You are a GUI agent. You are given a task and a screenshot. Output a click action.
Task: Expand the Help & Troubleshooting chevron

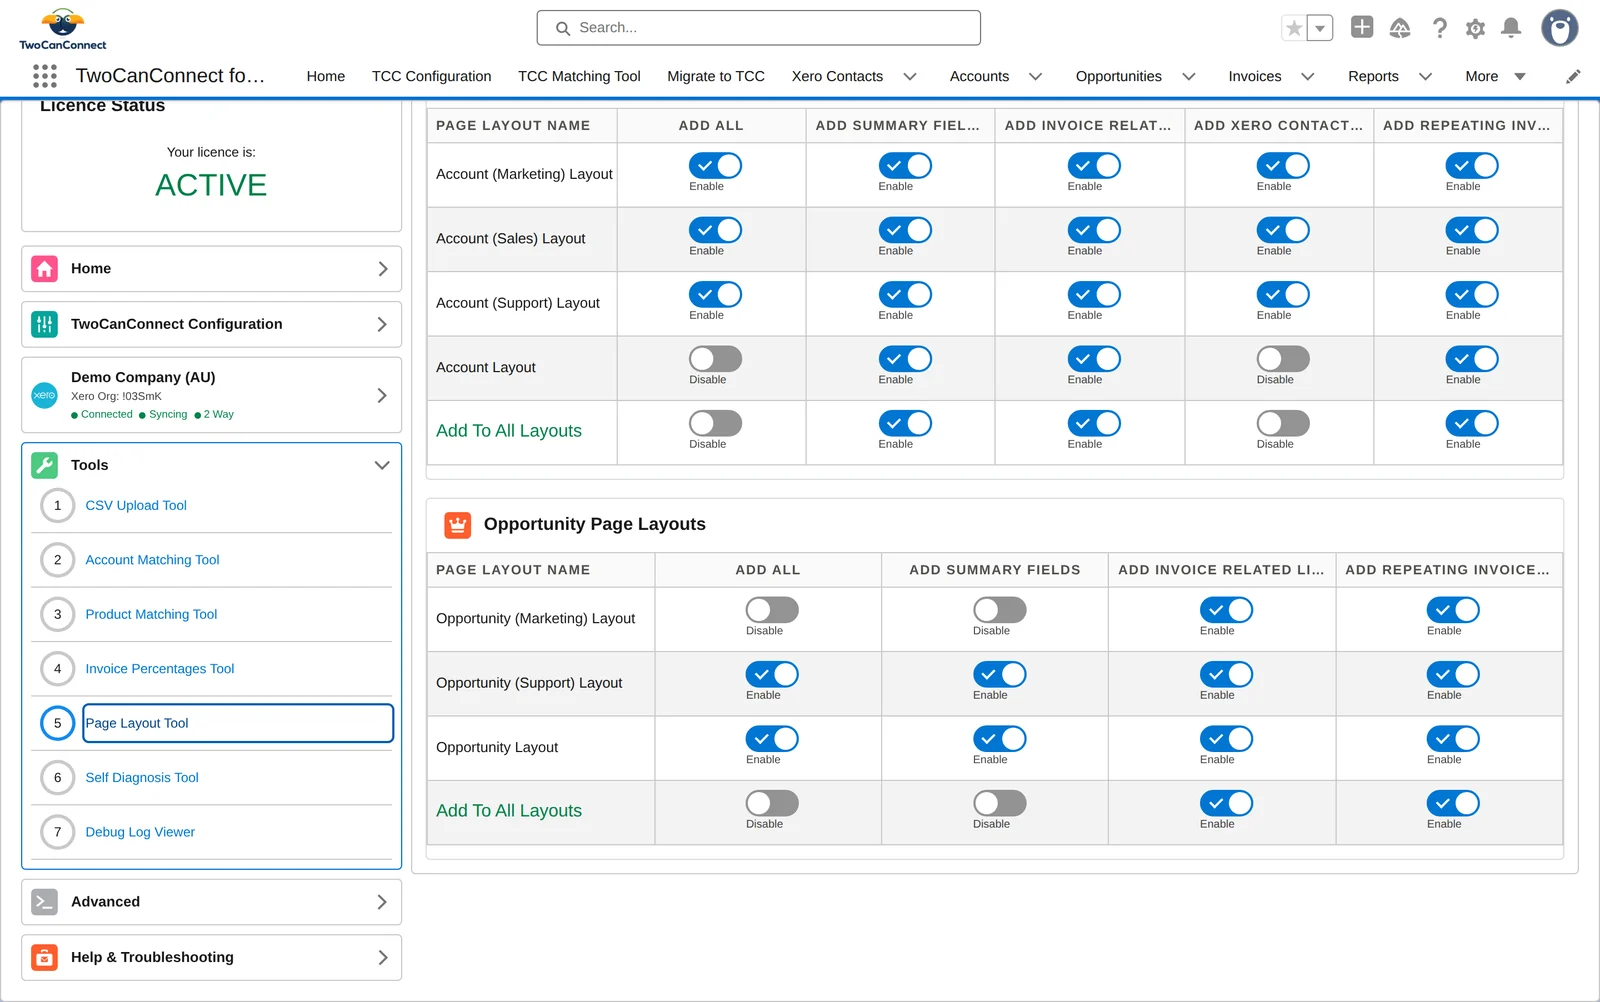coord(382,957)
